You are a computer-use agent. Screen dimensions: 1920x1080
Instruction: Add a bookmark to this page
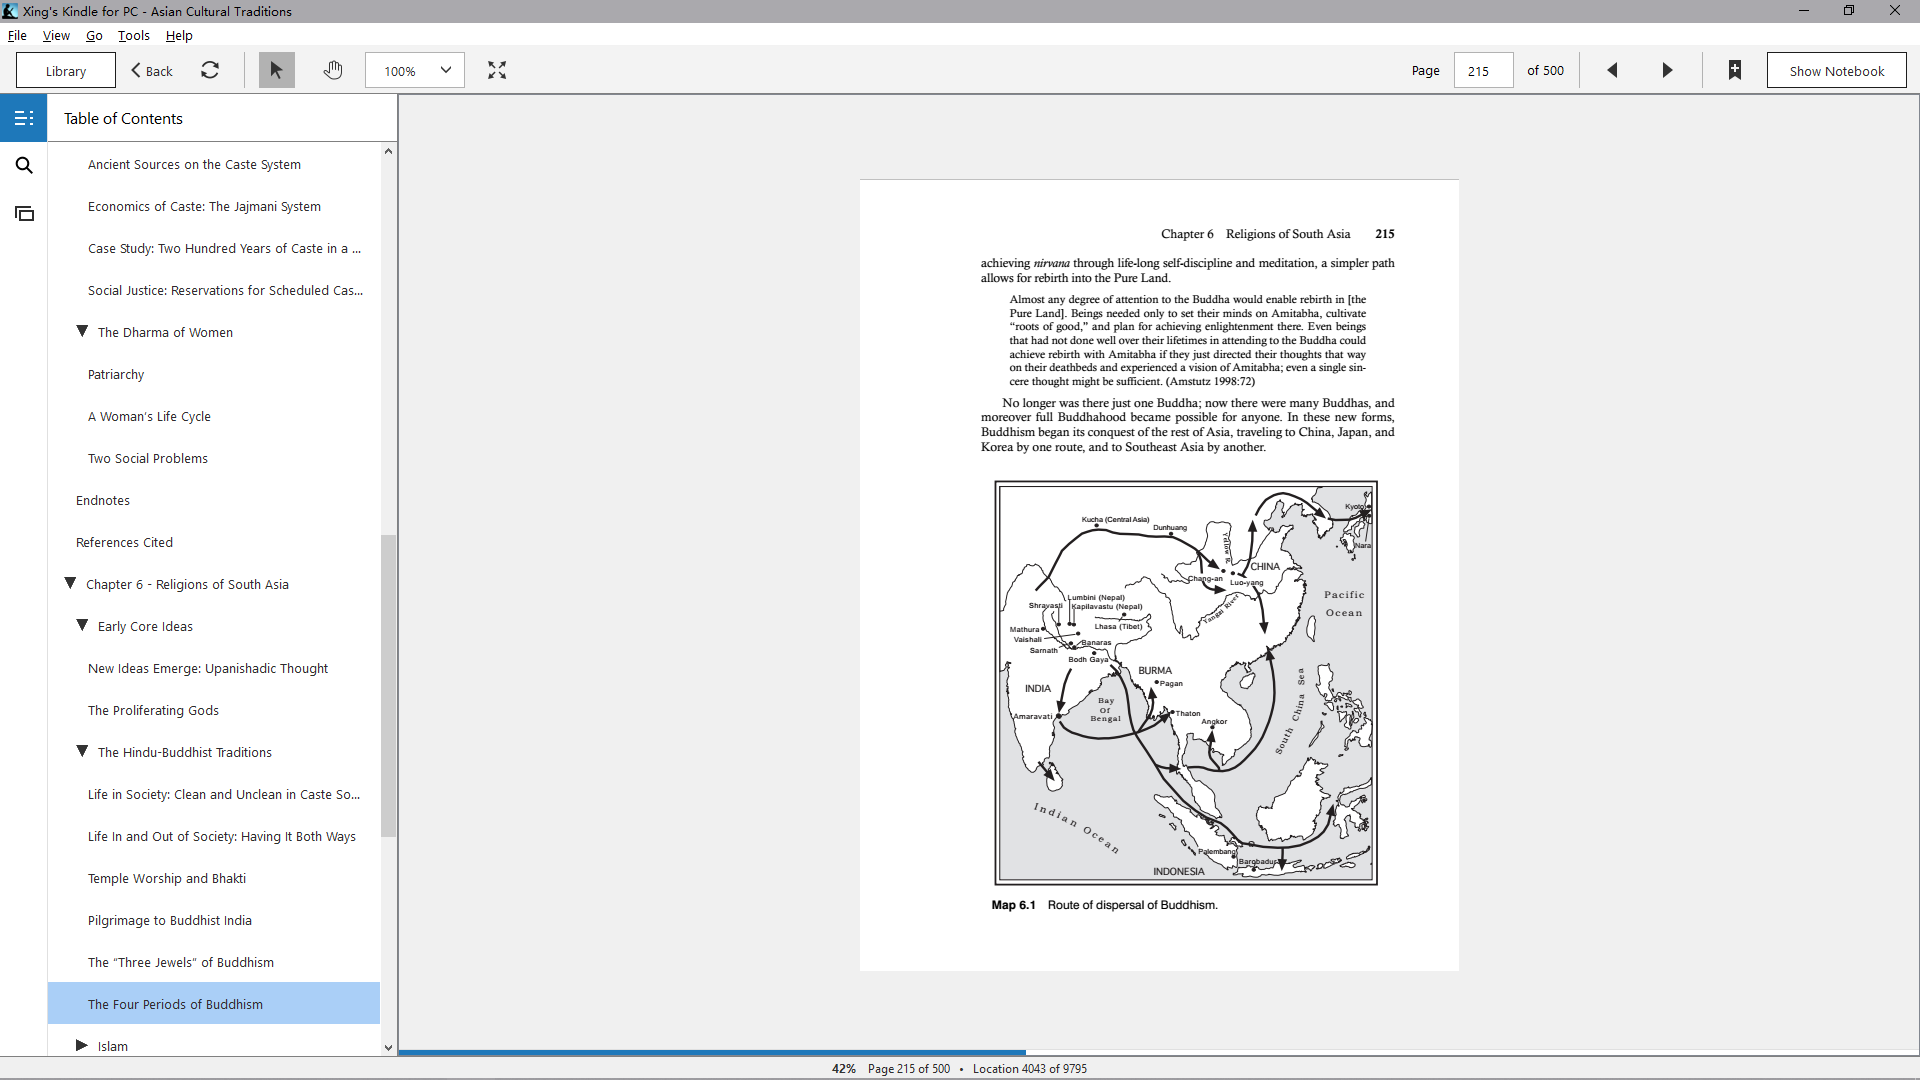coord(1735,70)
